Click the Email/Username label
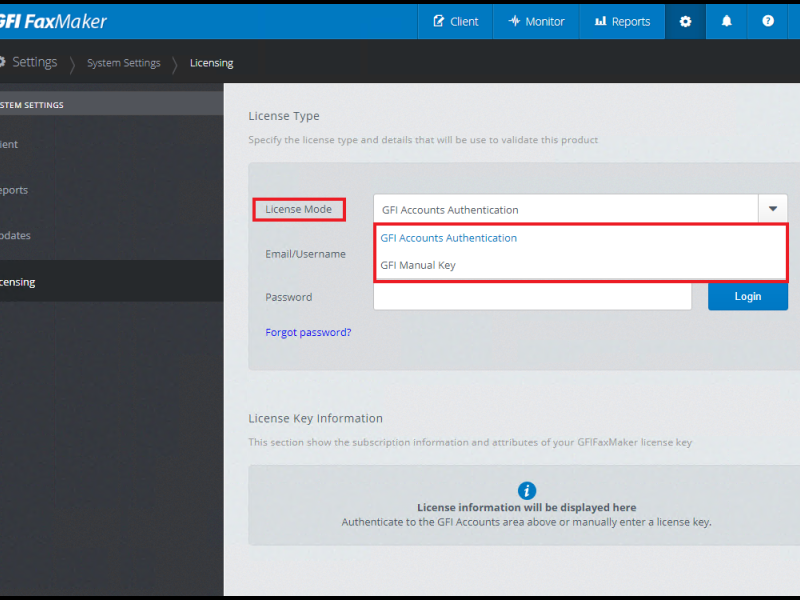The width and height of the screenshot is (800, 600). [x=305, y=254]
